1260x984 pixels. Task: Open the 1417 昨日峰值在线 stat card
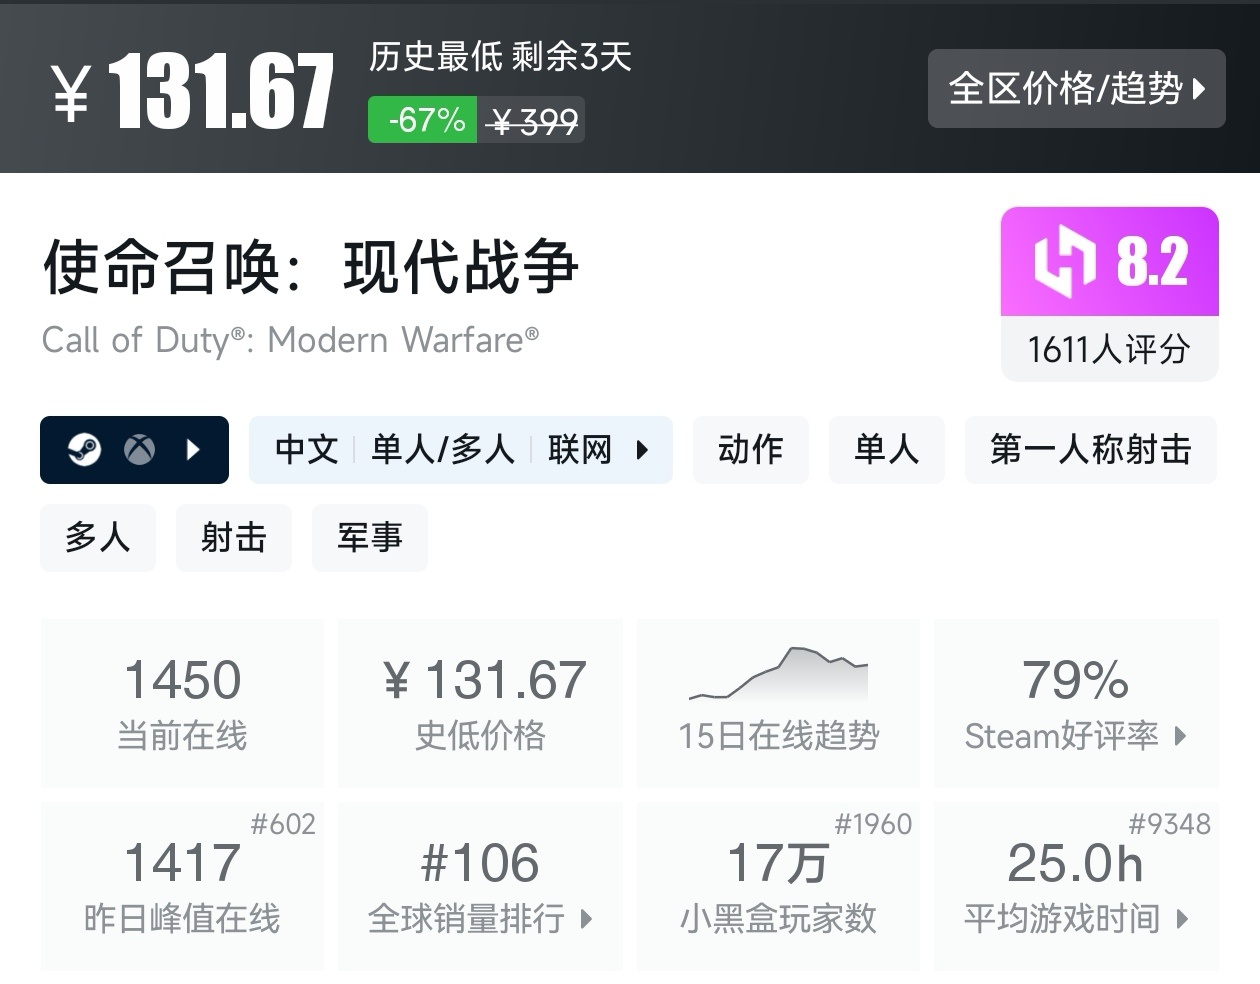pyautogui.click(x=182, y=886)
